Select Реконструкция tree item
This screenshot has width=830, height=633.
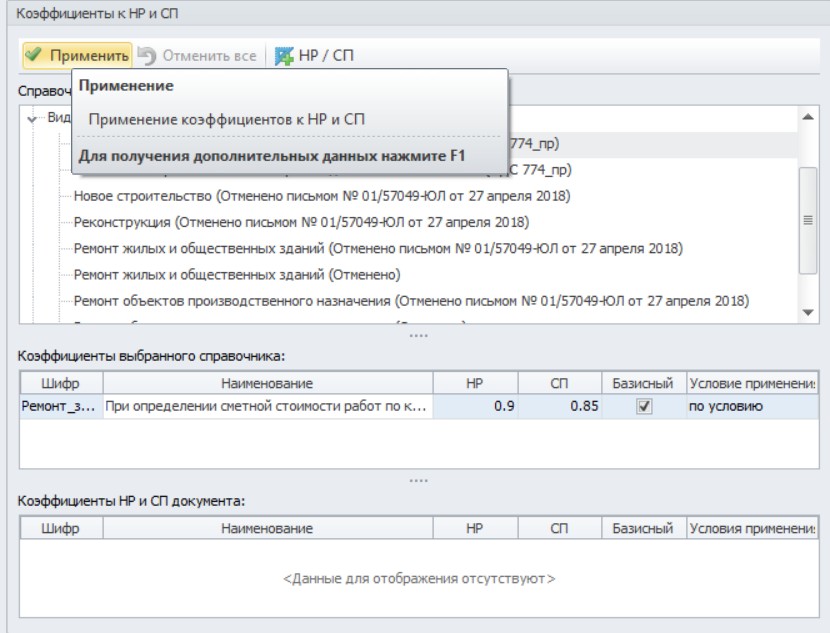pyautogui.click(x=301, y=222)
